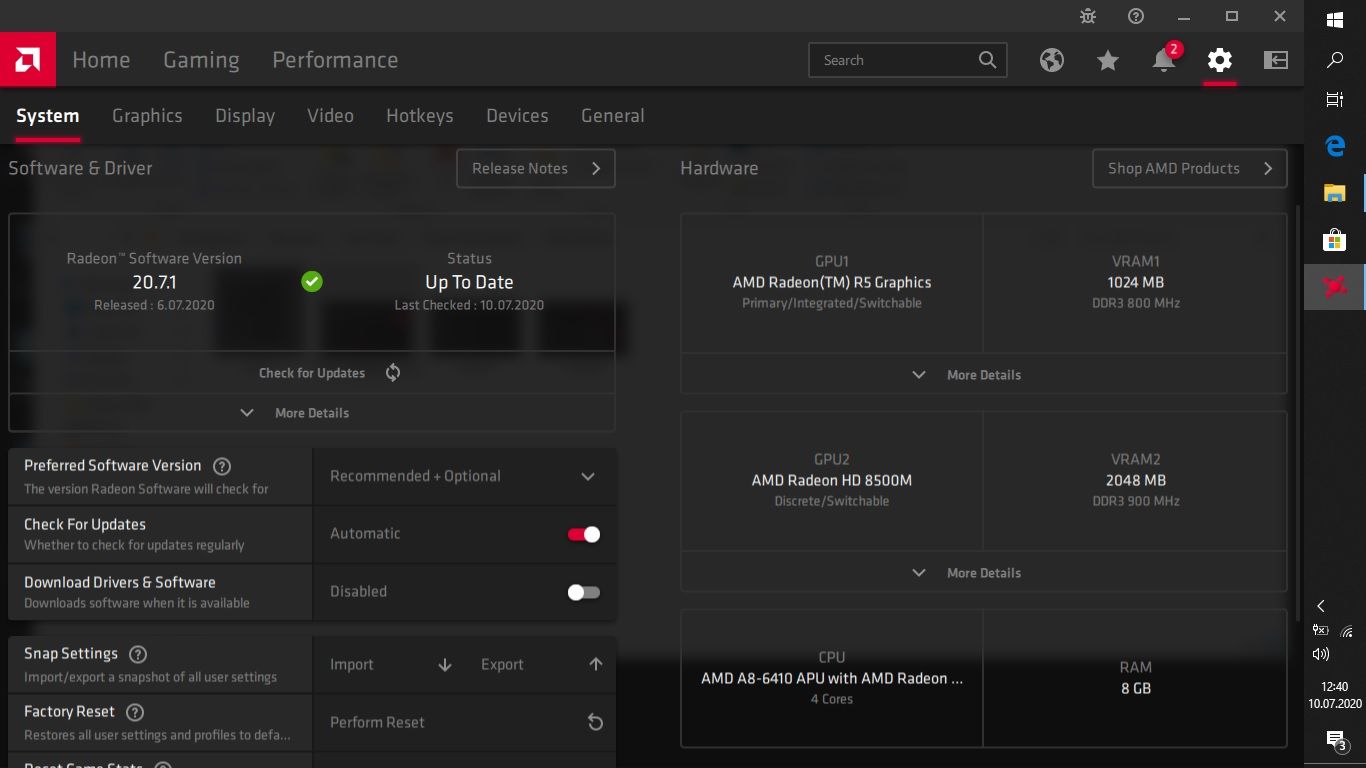
Task: Click the Import down arrow icon
Action: (x=445, y=664)
